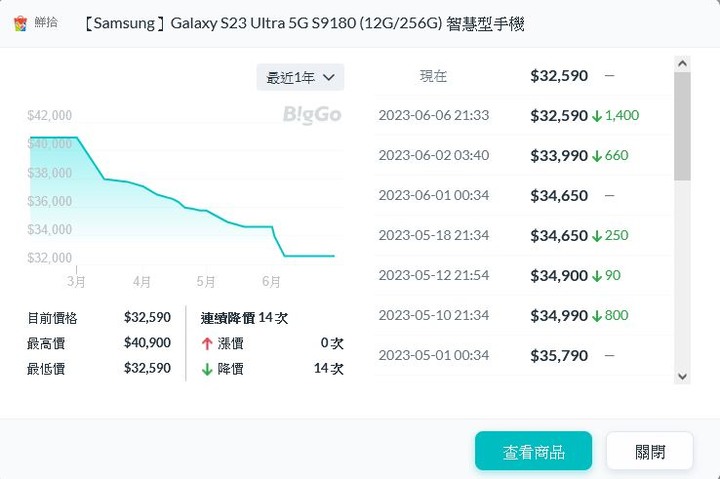Click the green down arrow beside 660
Viewport: 720px width, 479px height.
(x=597, y=156)
